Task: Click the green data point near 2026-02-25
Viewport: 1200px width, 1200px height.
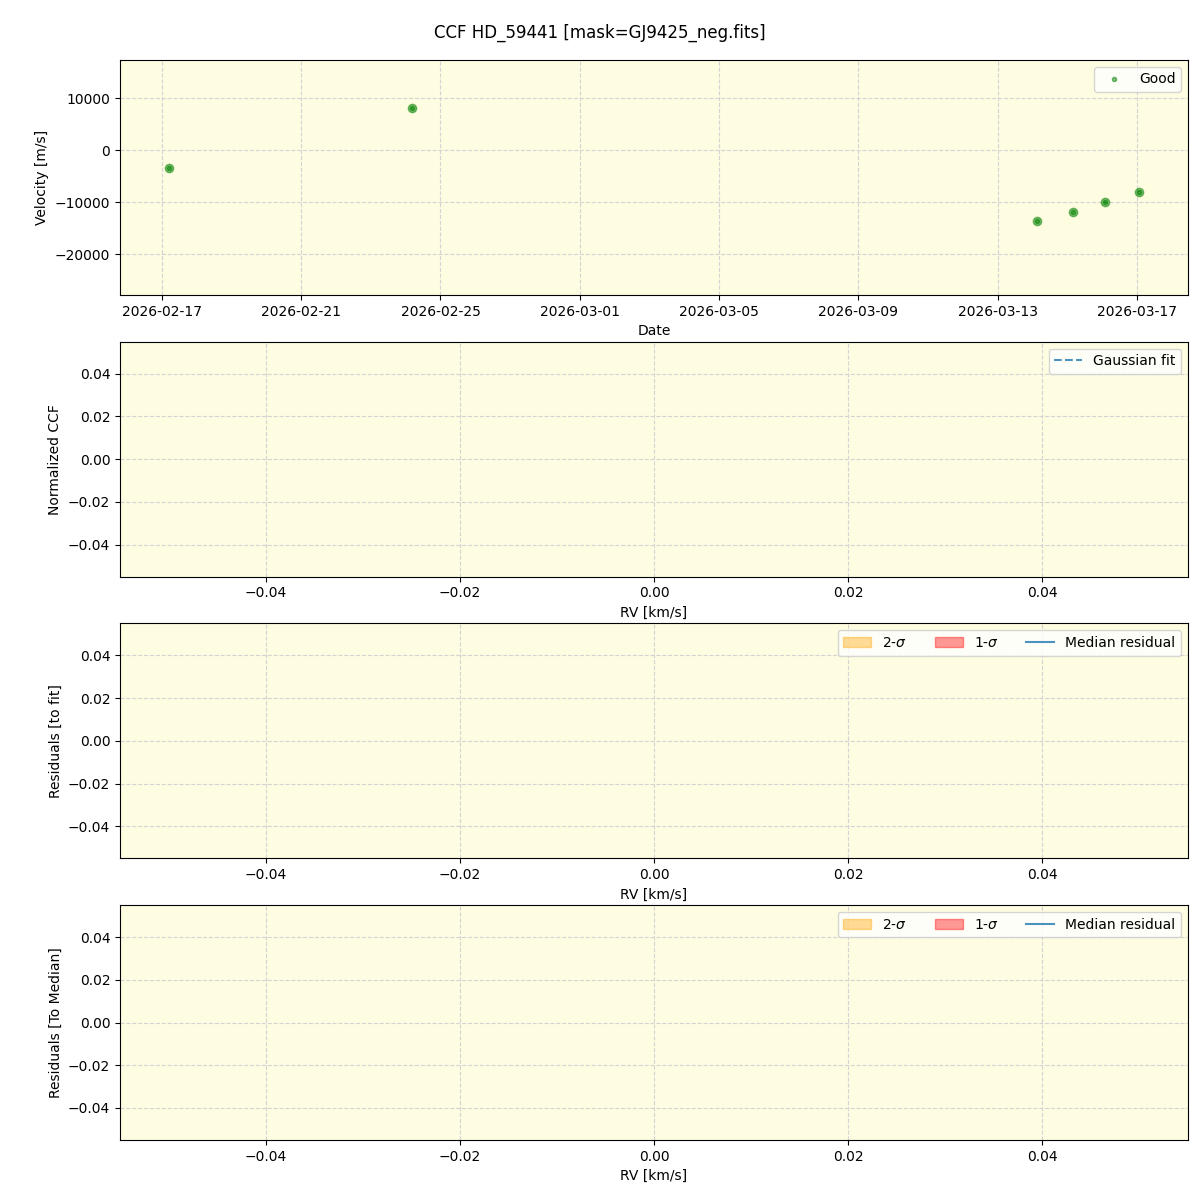Action: (x=411, y=107)
